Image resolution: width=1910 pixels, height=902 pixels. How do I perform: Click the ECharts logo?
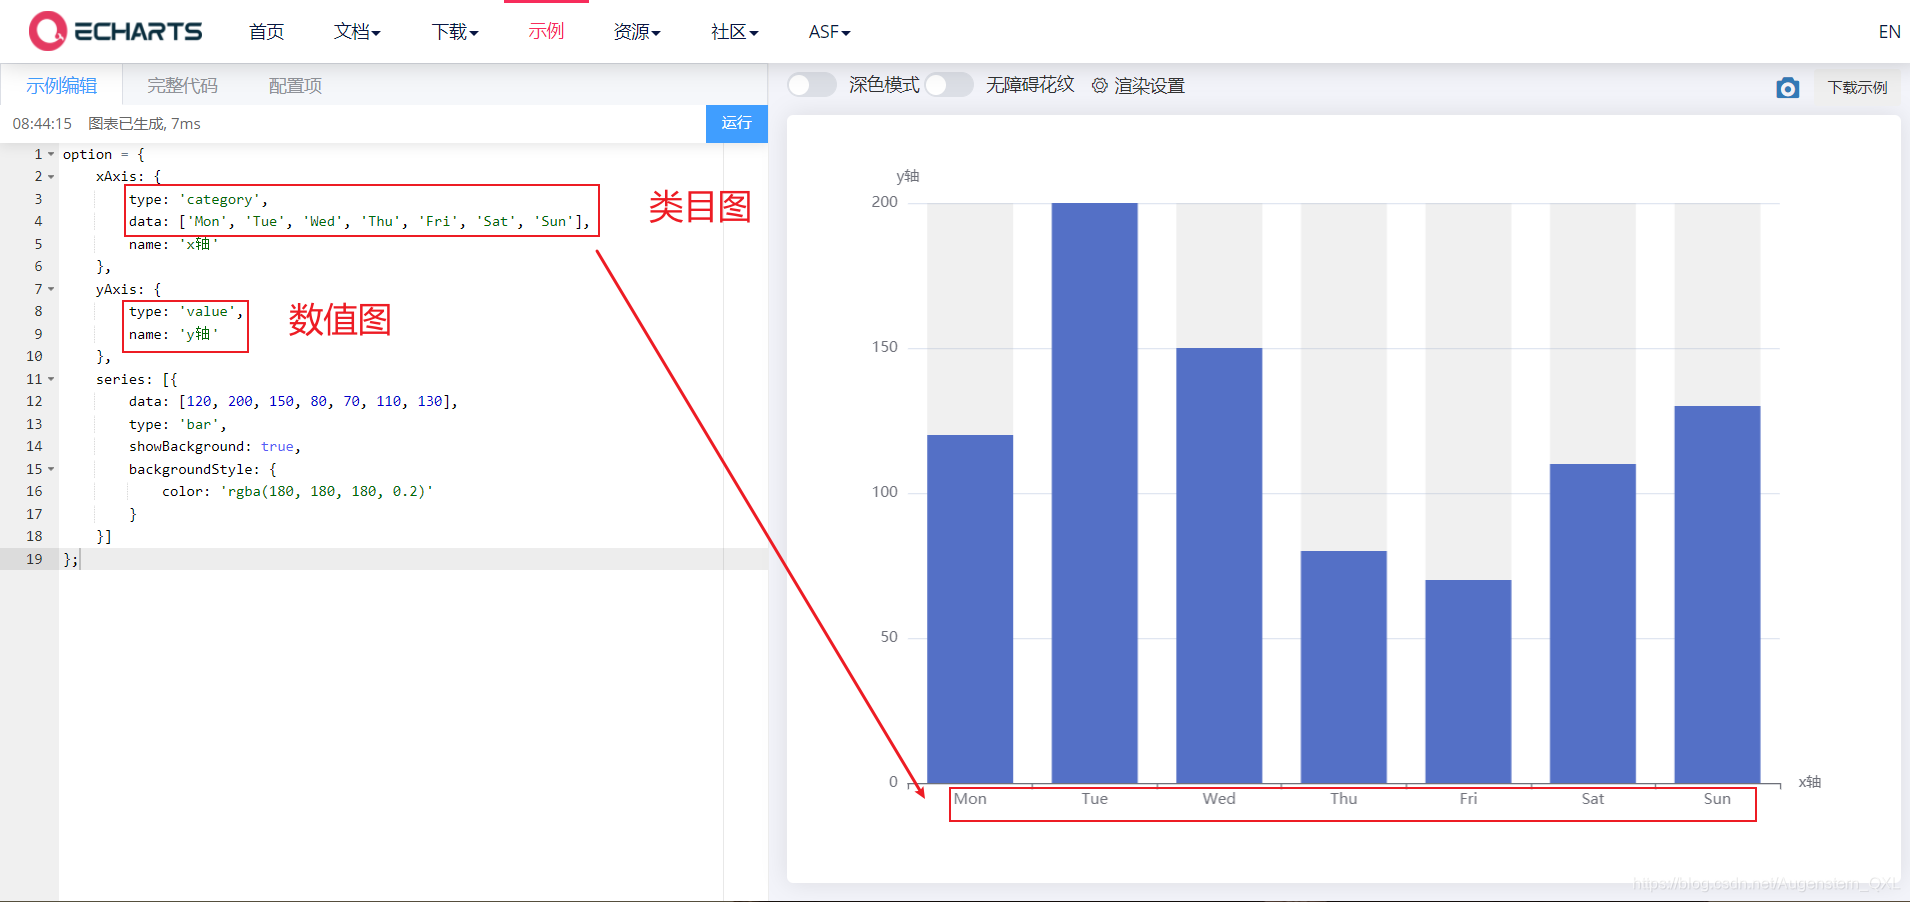click(x=115, y=31)
